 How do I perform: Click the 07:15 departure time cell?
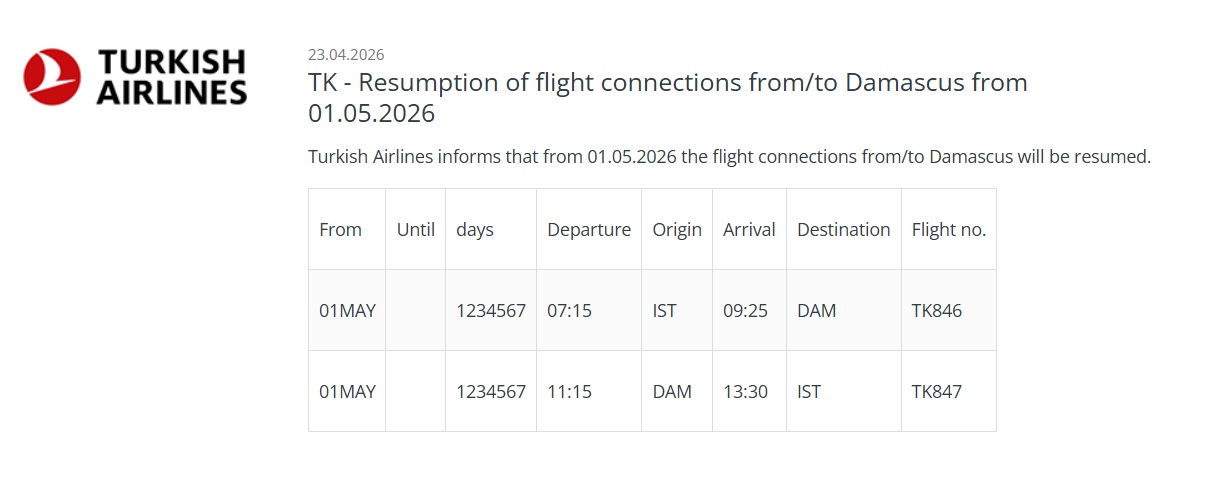[x=569, y=310]
